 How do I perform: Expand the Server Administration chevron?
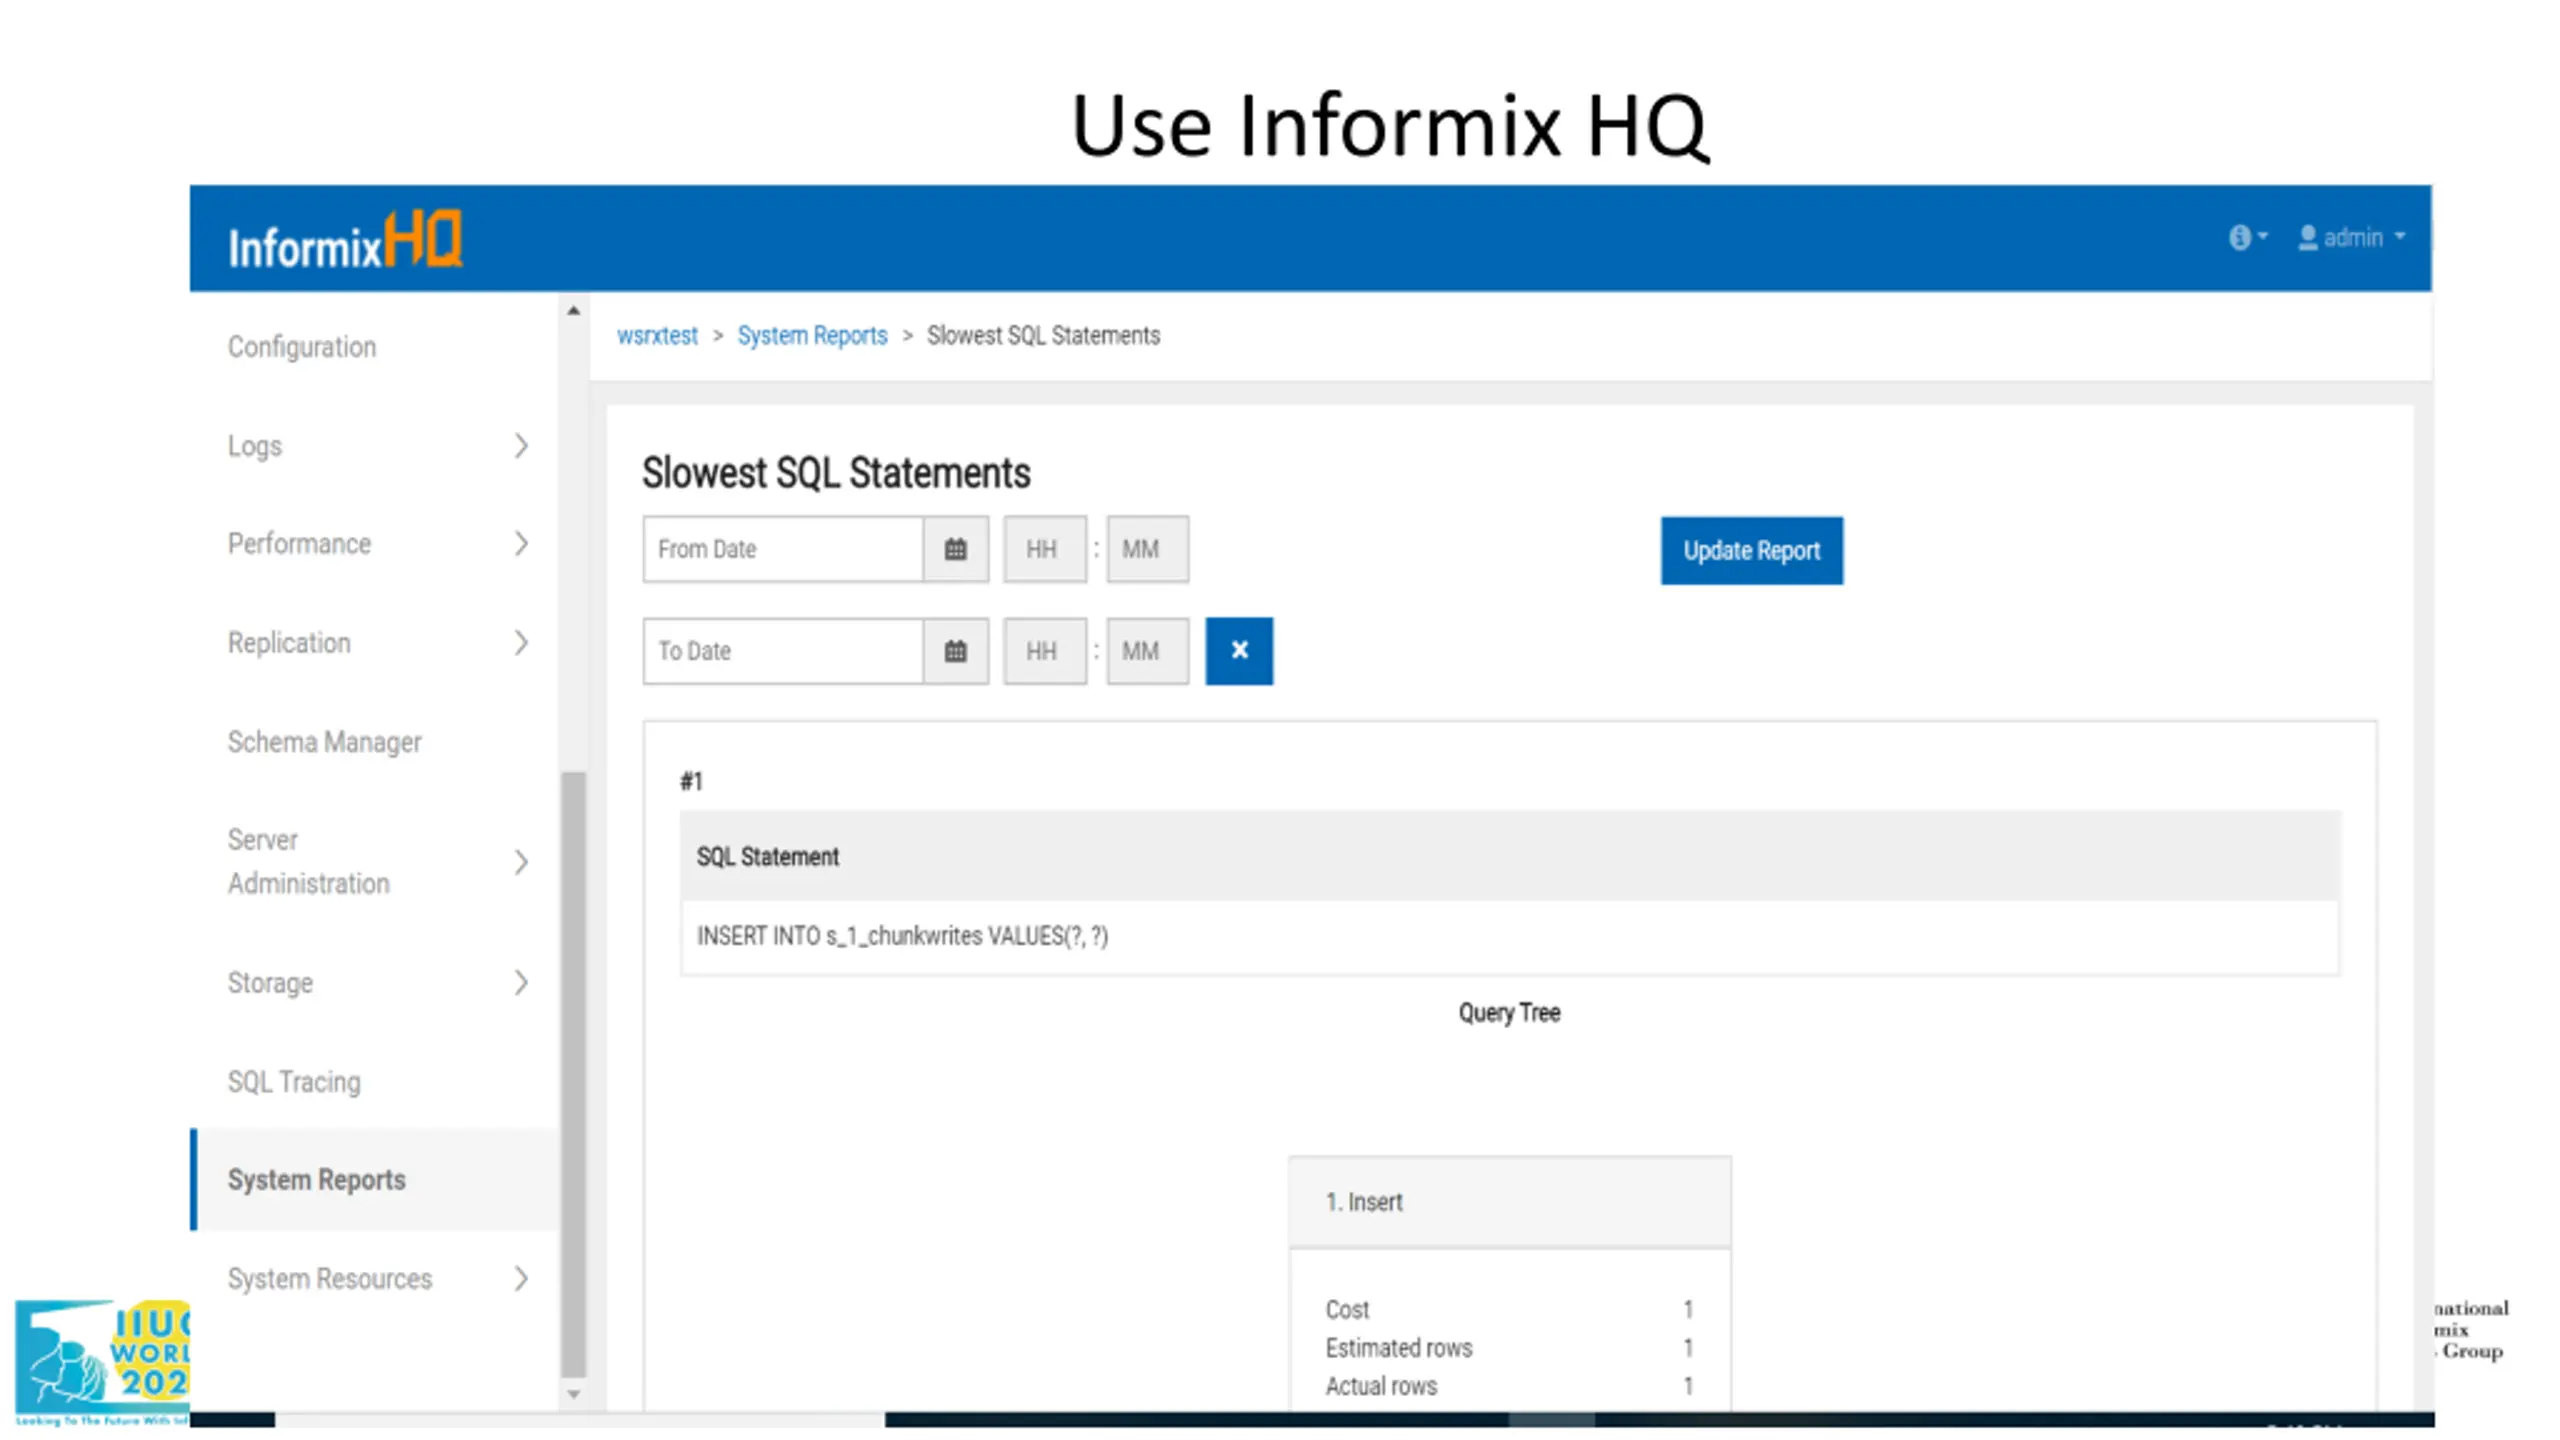tap(521, 862)
